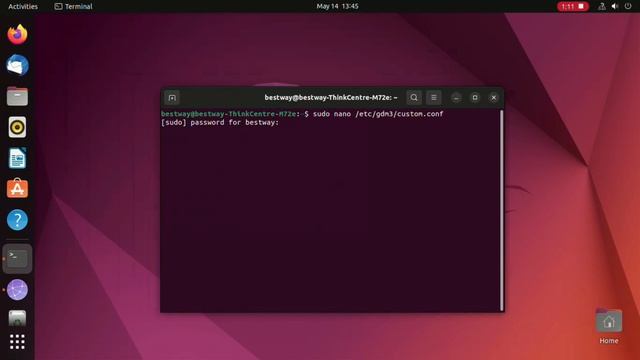This screenshot has height=360, width=640.
Task: Open the Activities overview
Action: coord(23,6)
